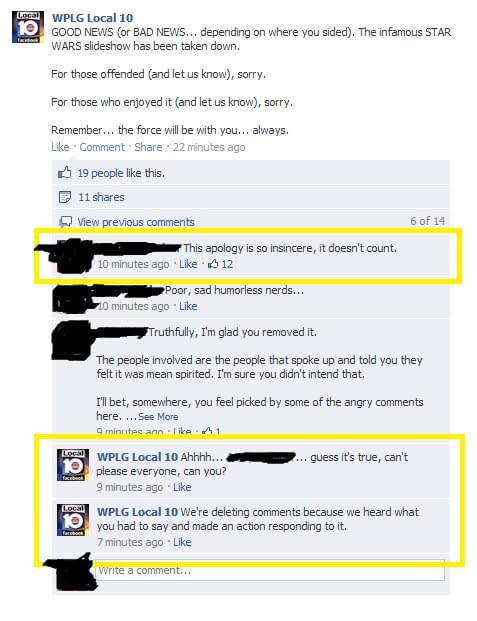The image size is (477, 621).
Task: Click the shares note icon beside 11 shares
Action: tap(65, 197)
